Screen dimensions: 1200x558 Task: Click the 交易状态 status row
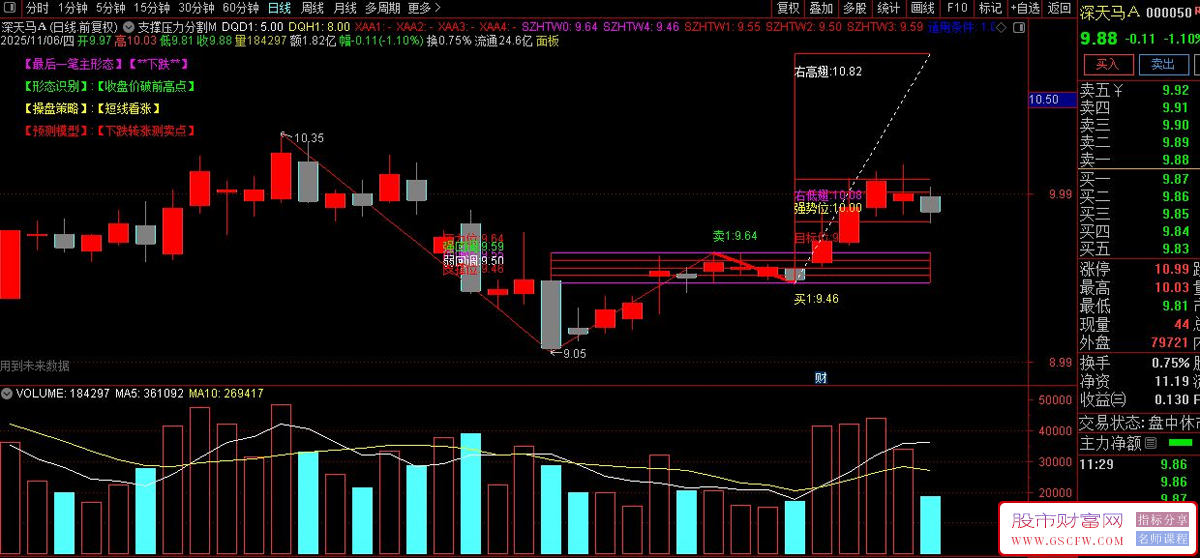(x=1138, y=424)
